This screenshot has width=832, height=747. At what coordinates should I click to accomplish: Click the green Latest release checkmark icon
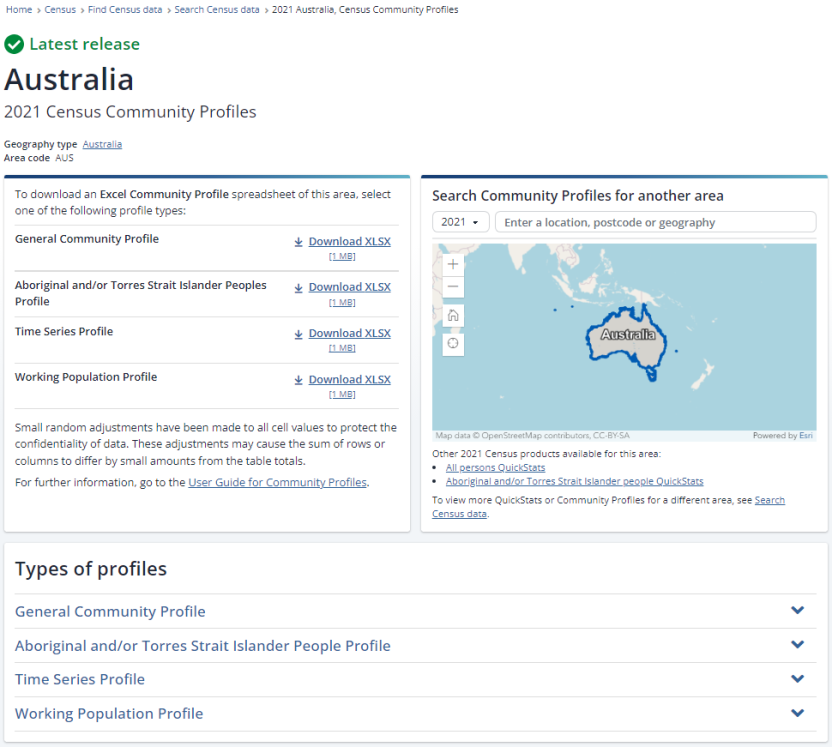click(14, 44)
